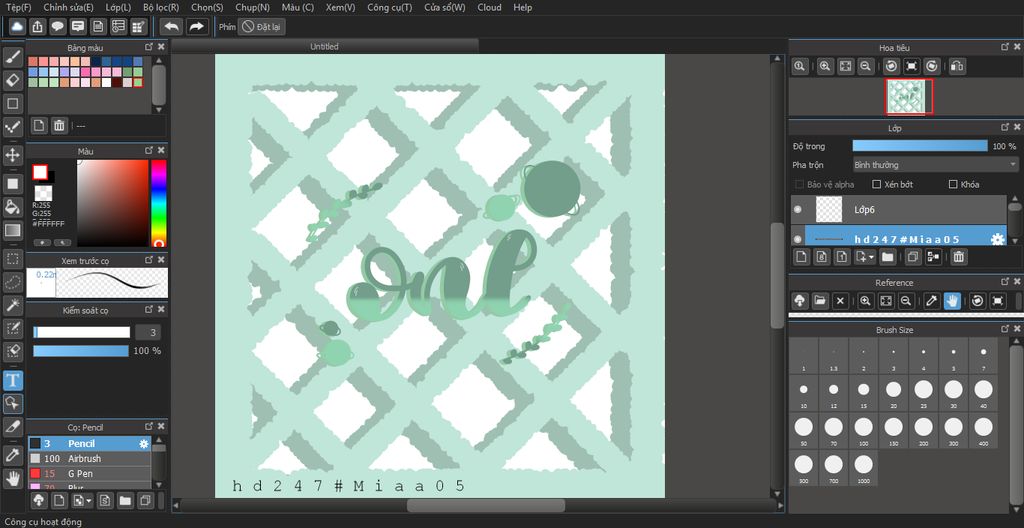The width and height of the screenshot is (1024, 528).
Task: Adjust the Độ trong opacity slider
Action: tap(920, 146)
